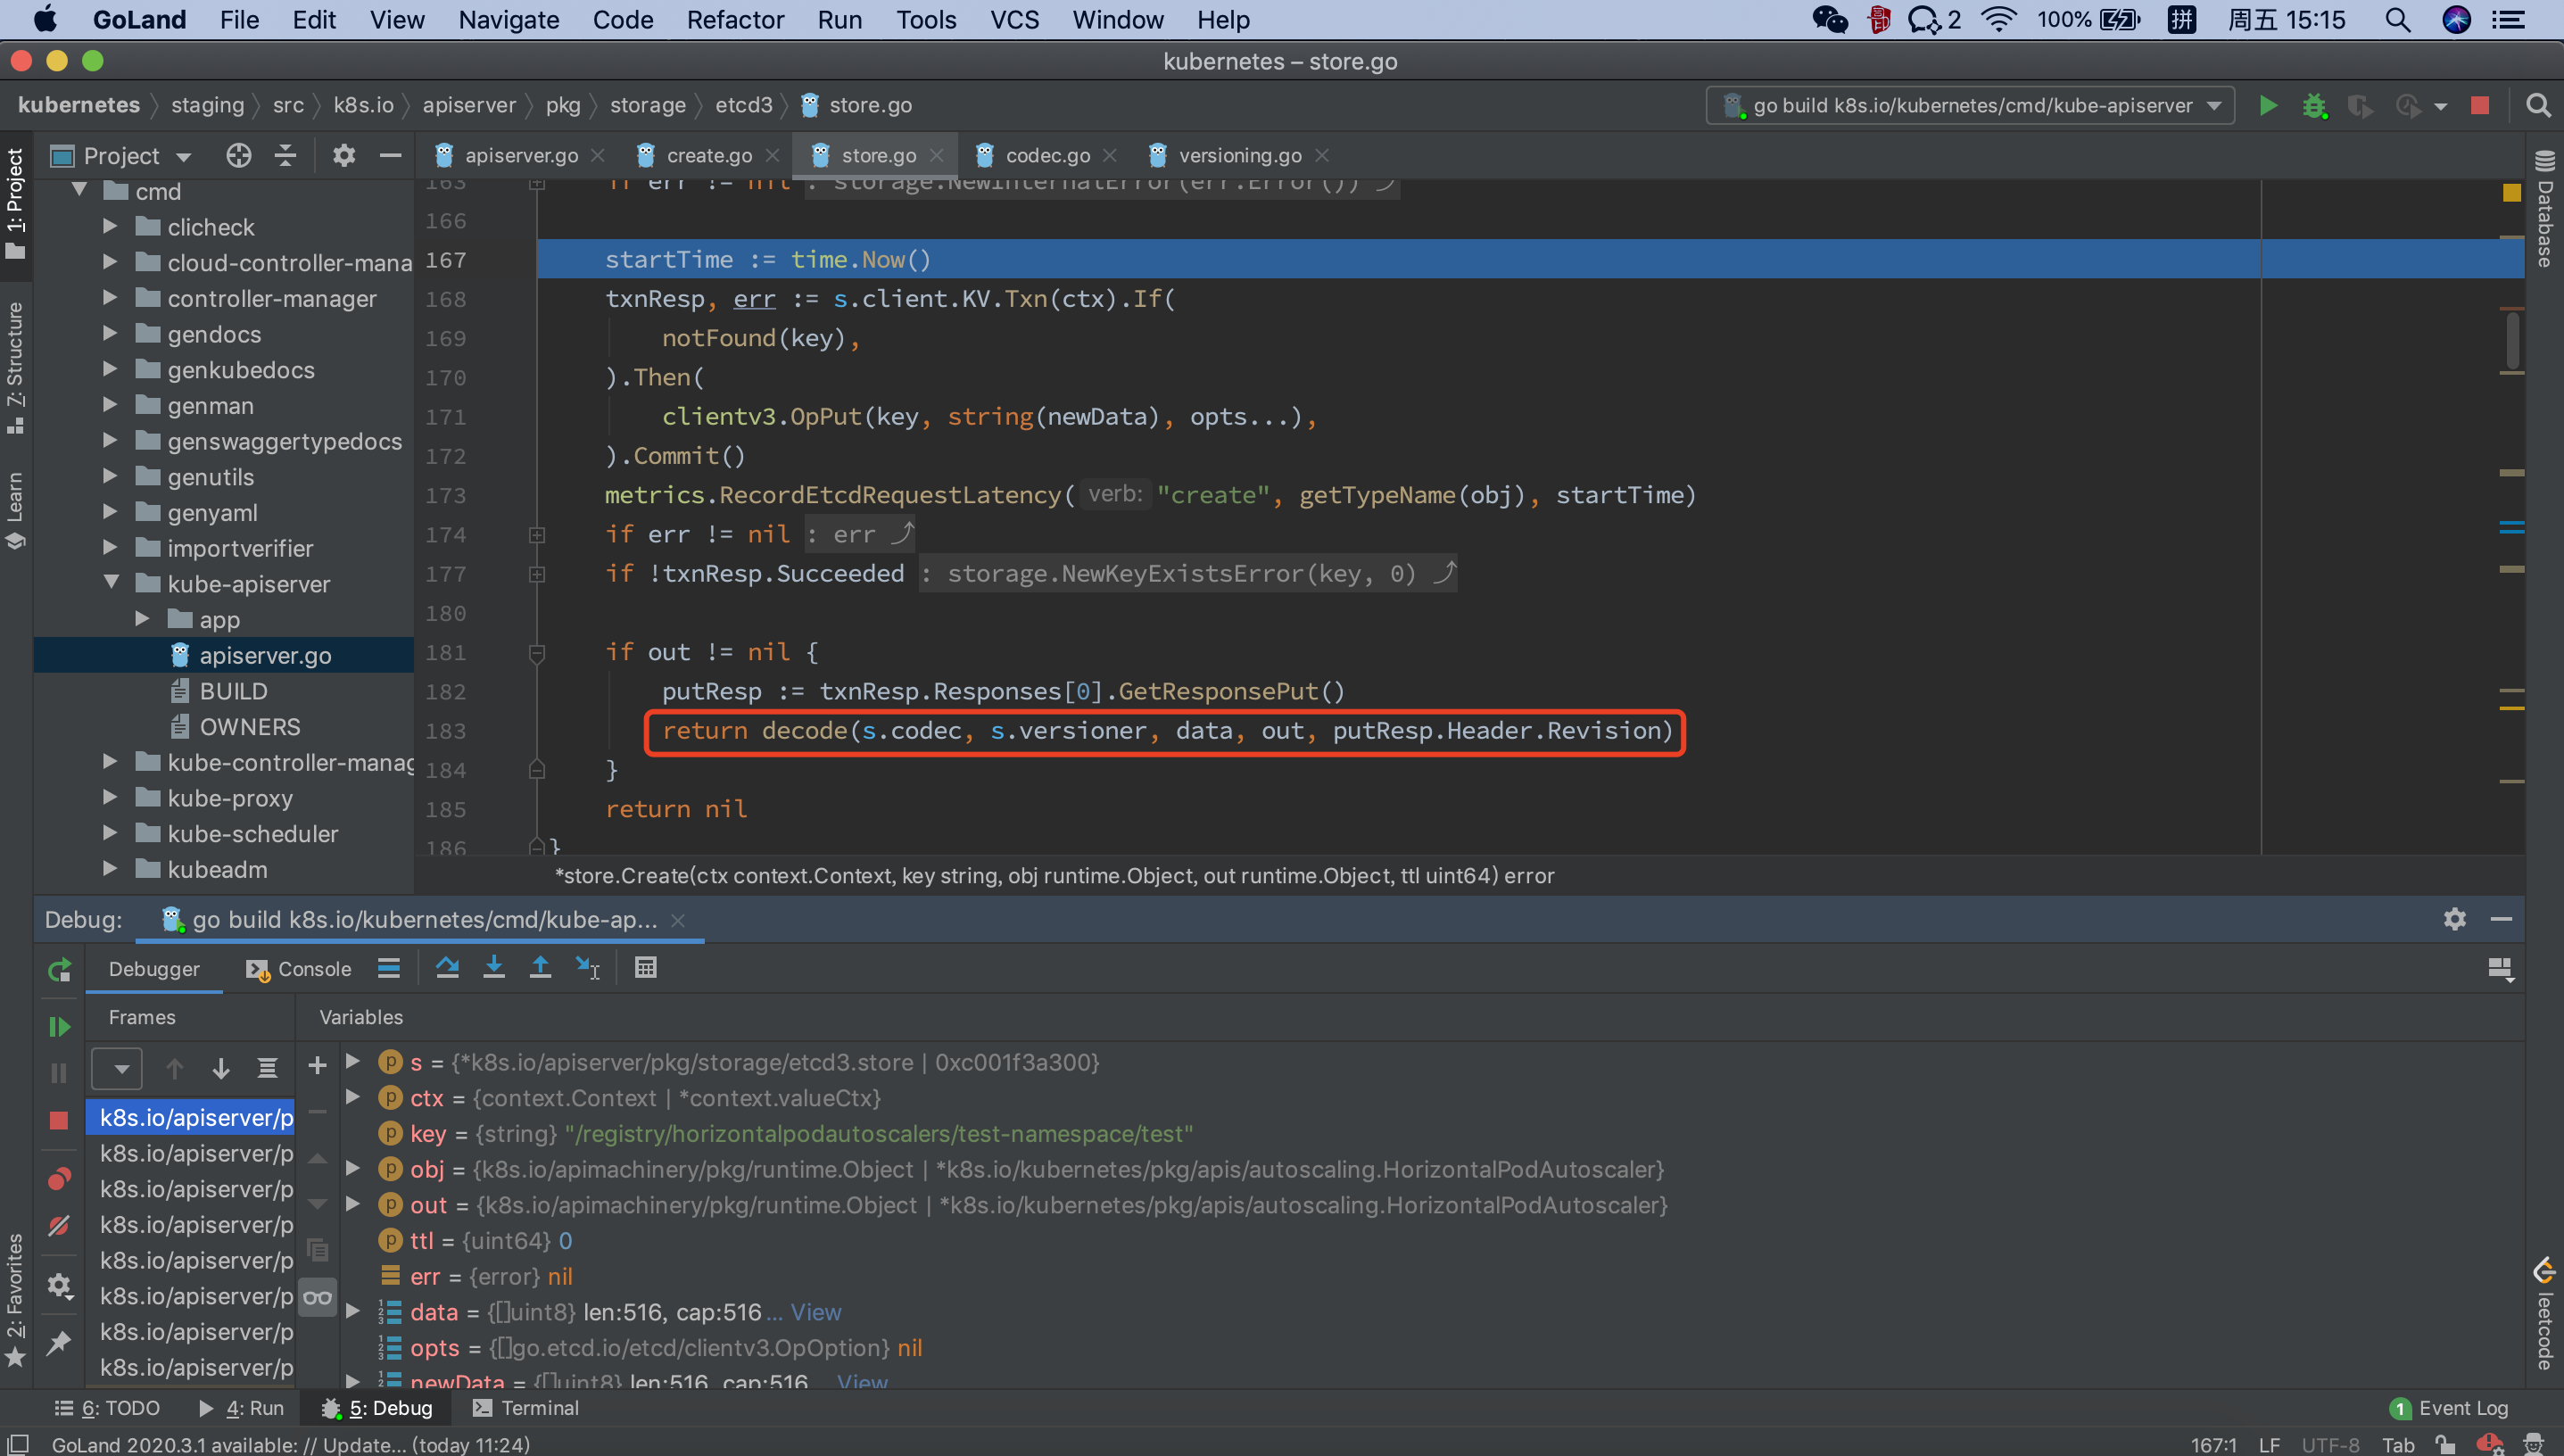Expand the data variable node
Image resolution: width=2564 pixels, height=1456 pixels.
click(353, 1312)
